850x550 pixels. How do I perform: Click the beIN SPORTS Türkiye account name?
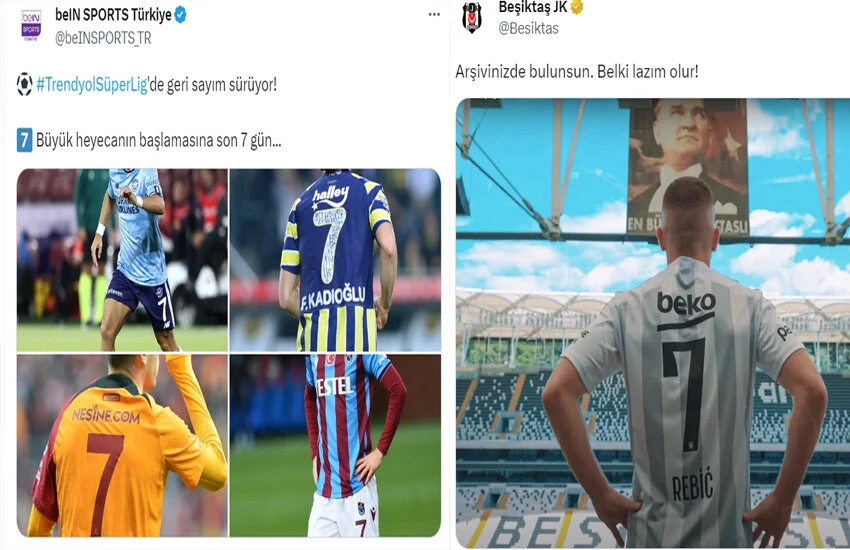[x=113, y=15]
